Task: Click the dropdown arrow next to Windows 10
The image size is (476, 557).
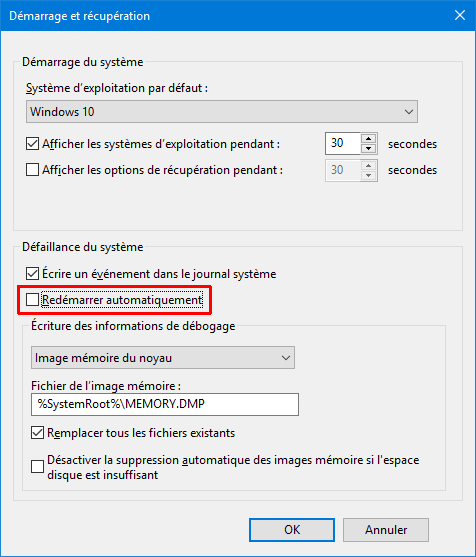Action: (x=409, y=112)
